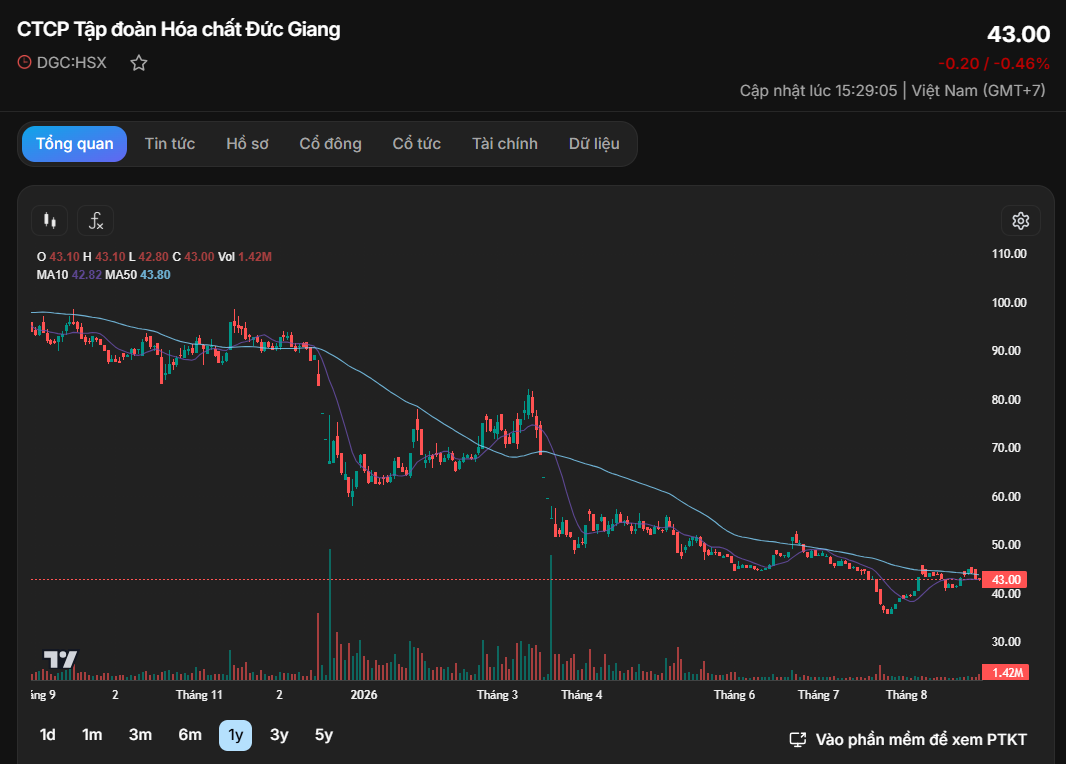1066x764 pixels.
Task: Choose the 3m time range
Action: [140, 735]
